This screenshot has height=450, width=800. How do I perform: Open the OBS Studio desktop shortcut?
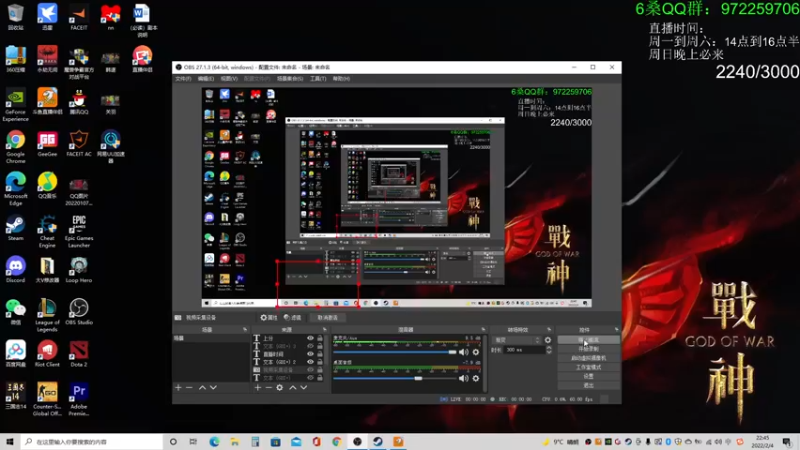pos(79,312)
